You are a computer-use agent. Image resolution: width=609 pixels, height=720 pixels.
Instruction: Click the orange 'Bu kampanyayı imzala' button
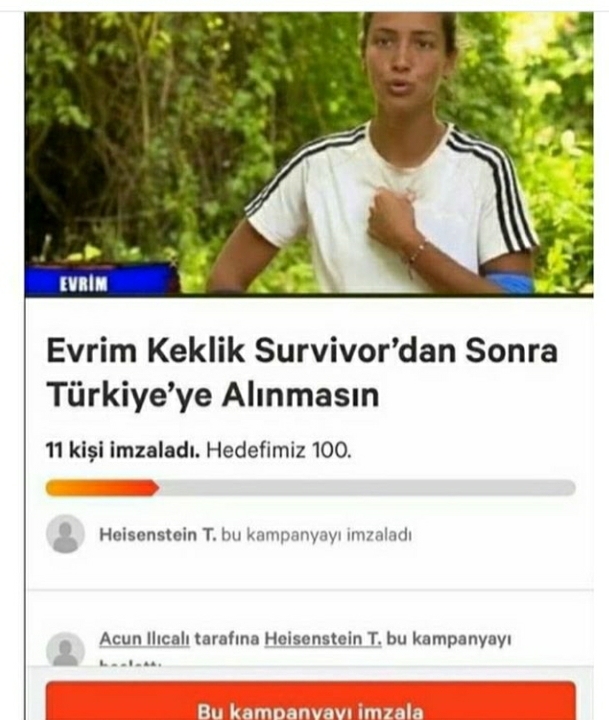pyautogui.click(x=310, y=701)
